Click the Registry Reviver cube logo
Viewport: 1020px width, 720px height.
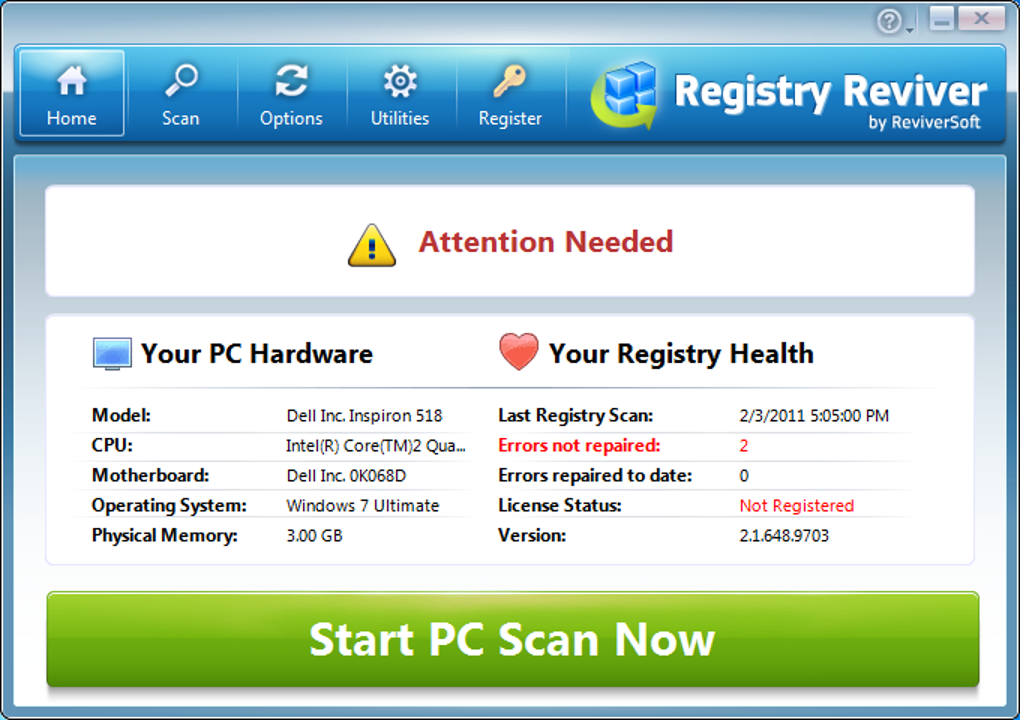(625, 95)
